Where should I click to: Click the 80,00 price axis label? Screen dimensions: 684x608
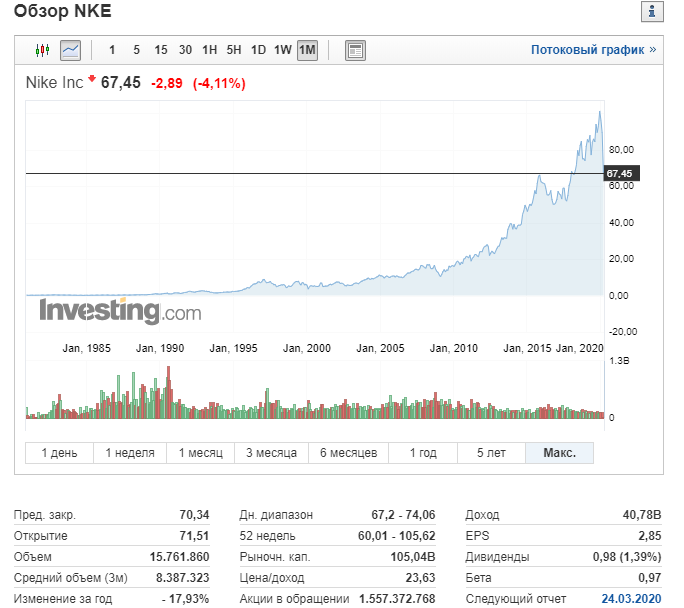coord(621,150)
